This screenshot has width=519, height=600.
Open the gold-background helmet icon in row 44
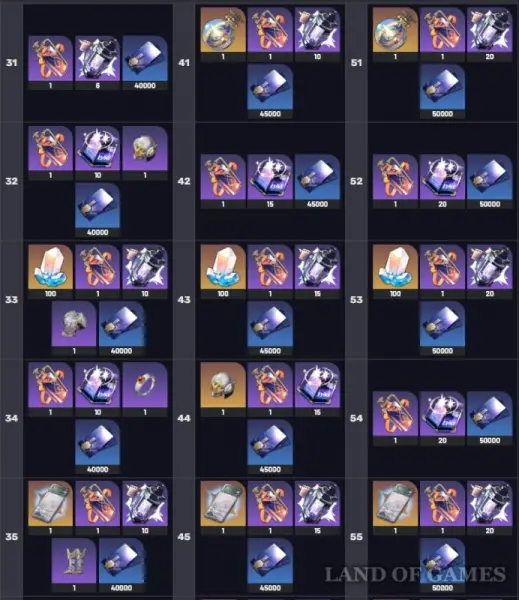(x=223, y=385)
